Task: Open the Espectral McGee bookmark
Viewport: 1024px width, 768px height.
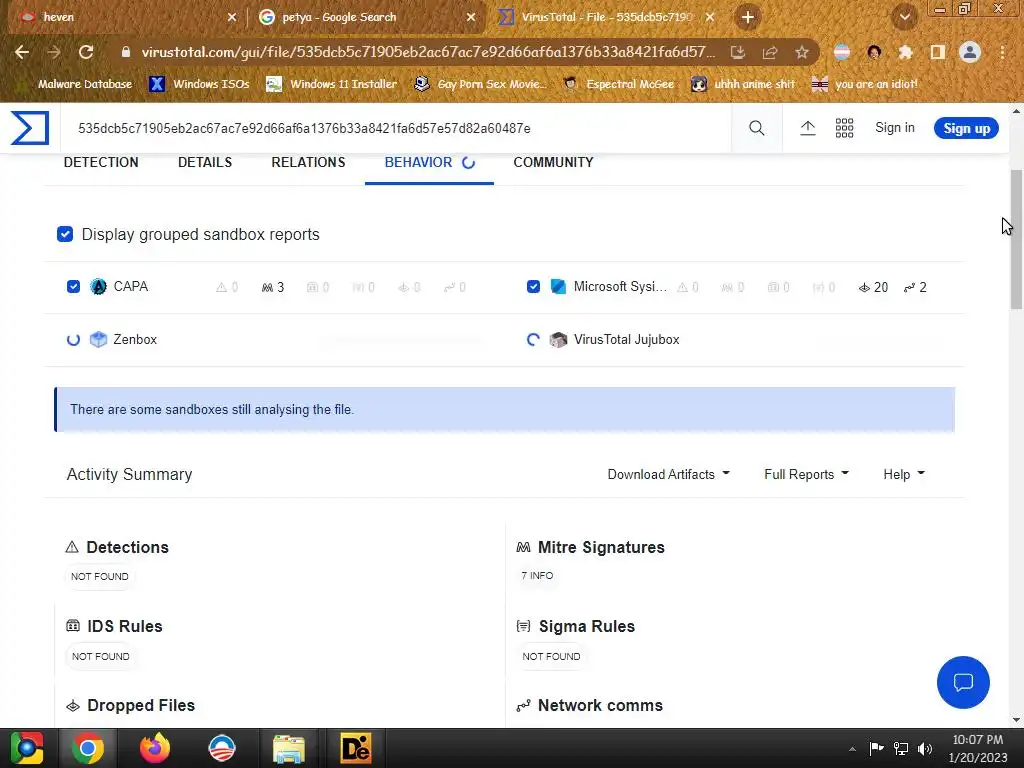Action: (x=619, y=84)
